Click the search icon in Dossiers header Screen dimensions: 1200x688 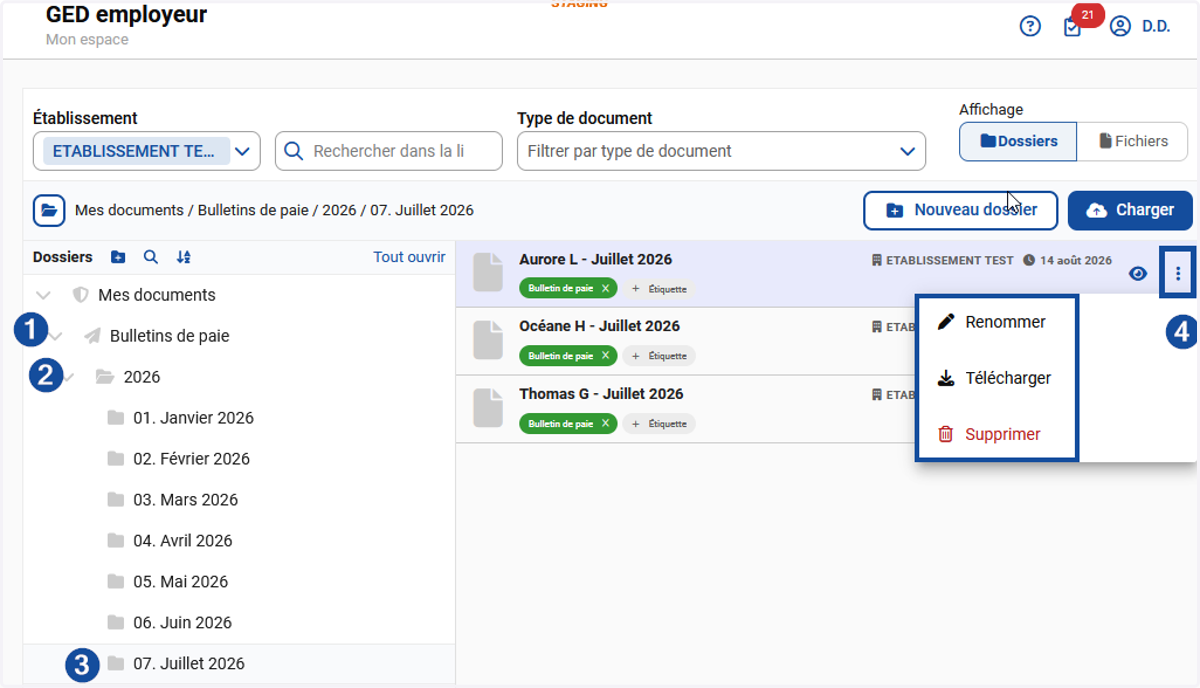[150, 257]
